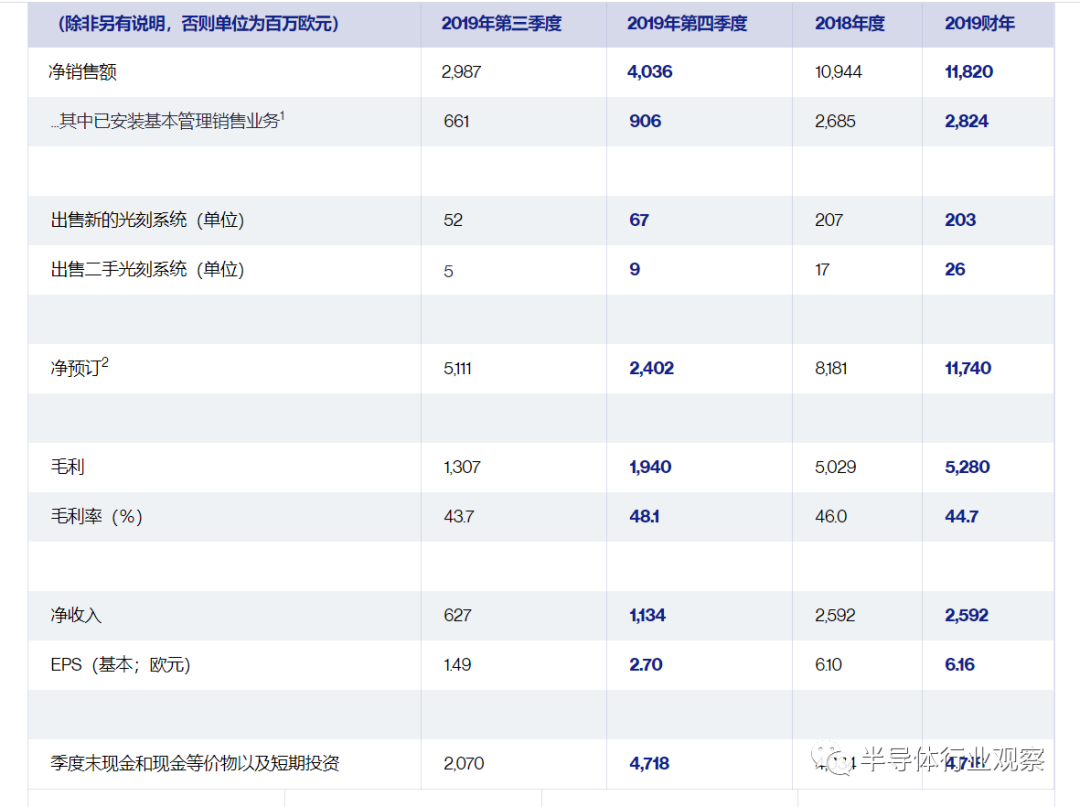1080x807 pixels.
Task: Click net income value 1,134
Action: pos(647,615)
